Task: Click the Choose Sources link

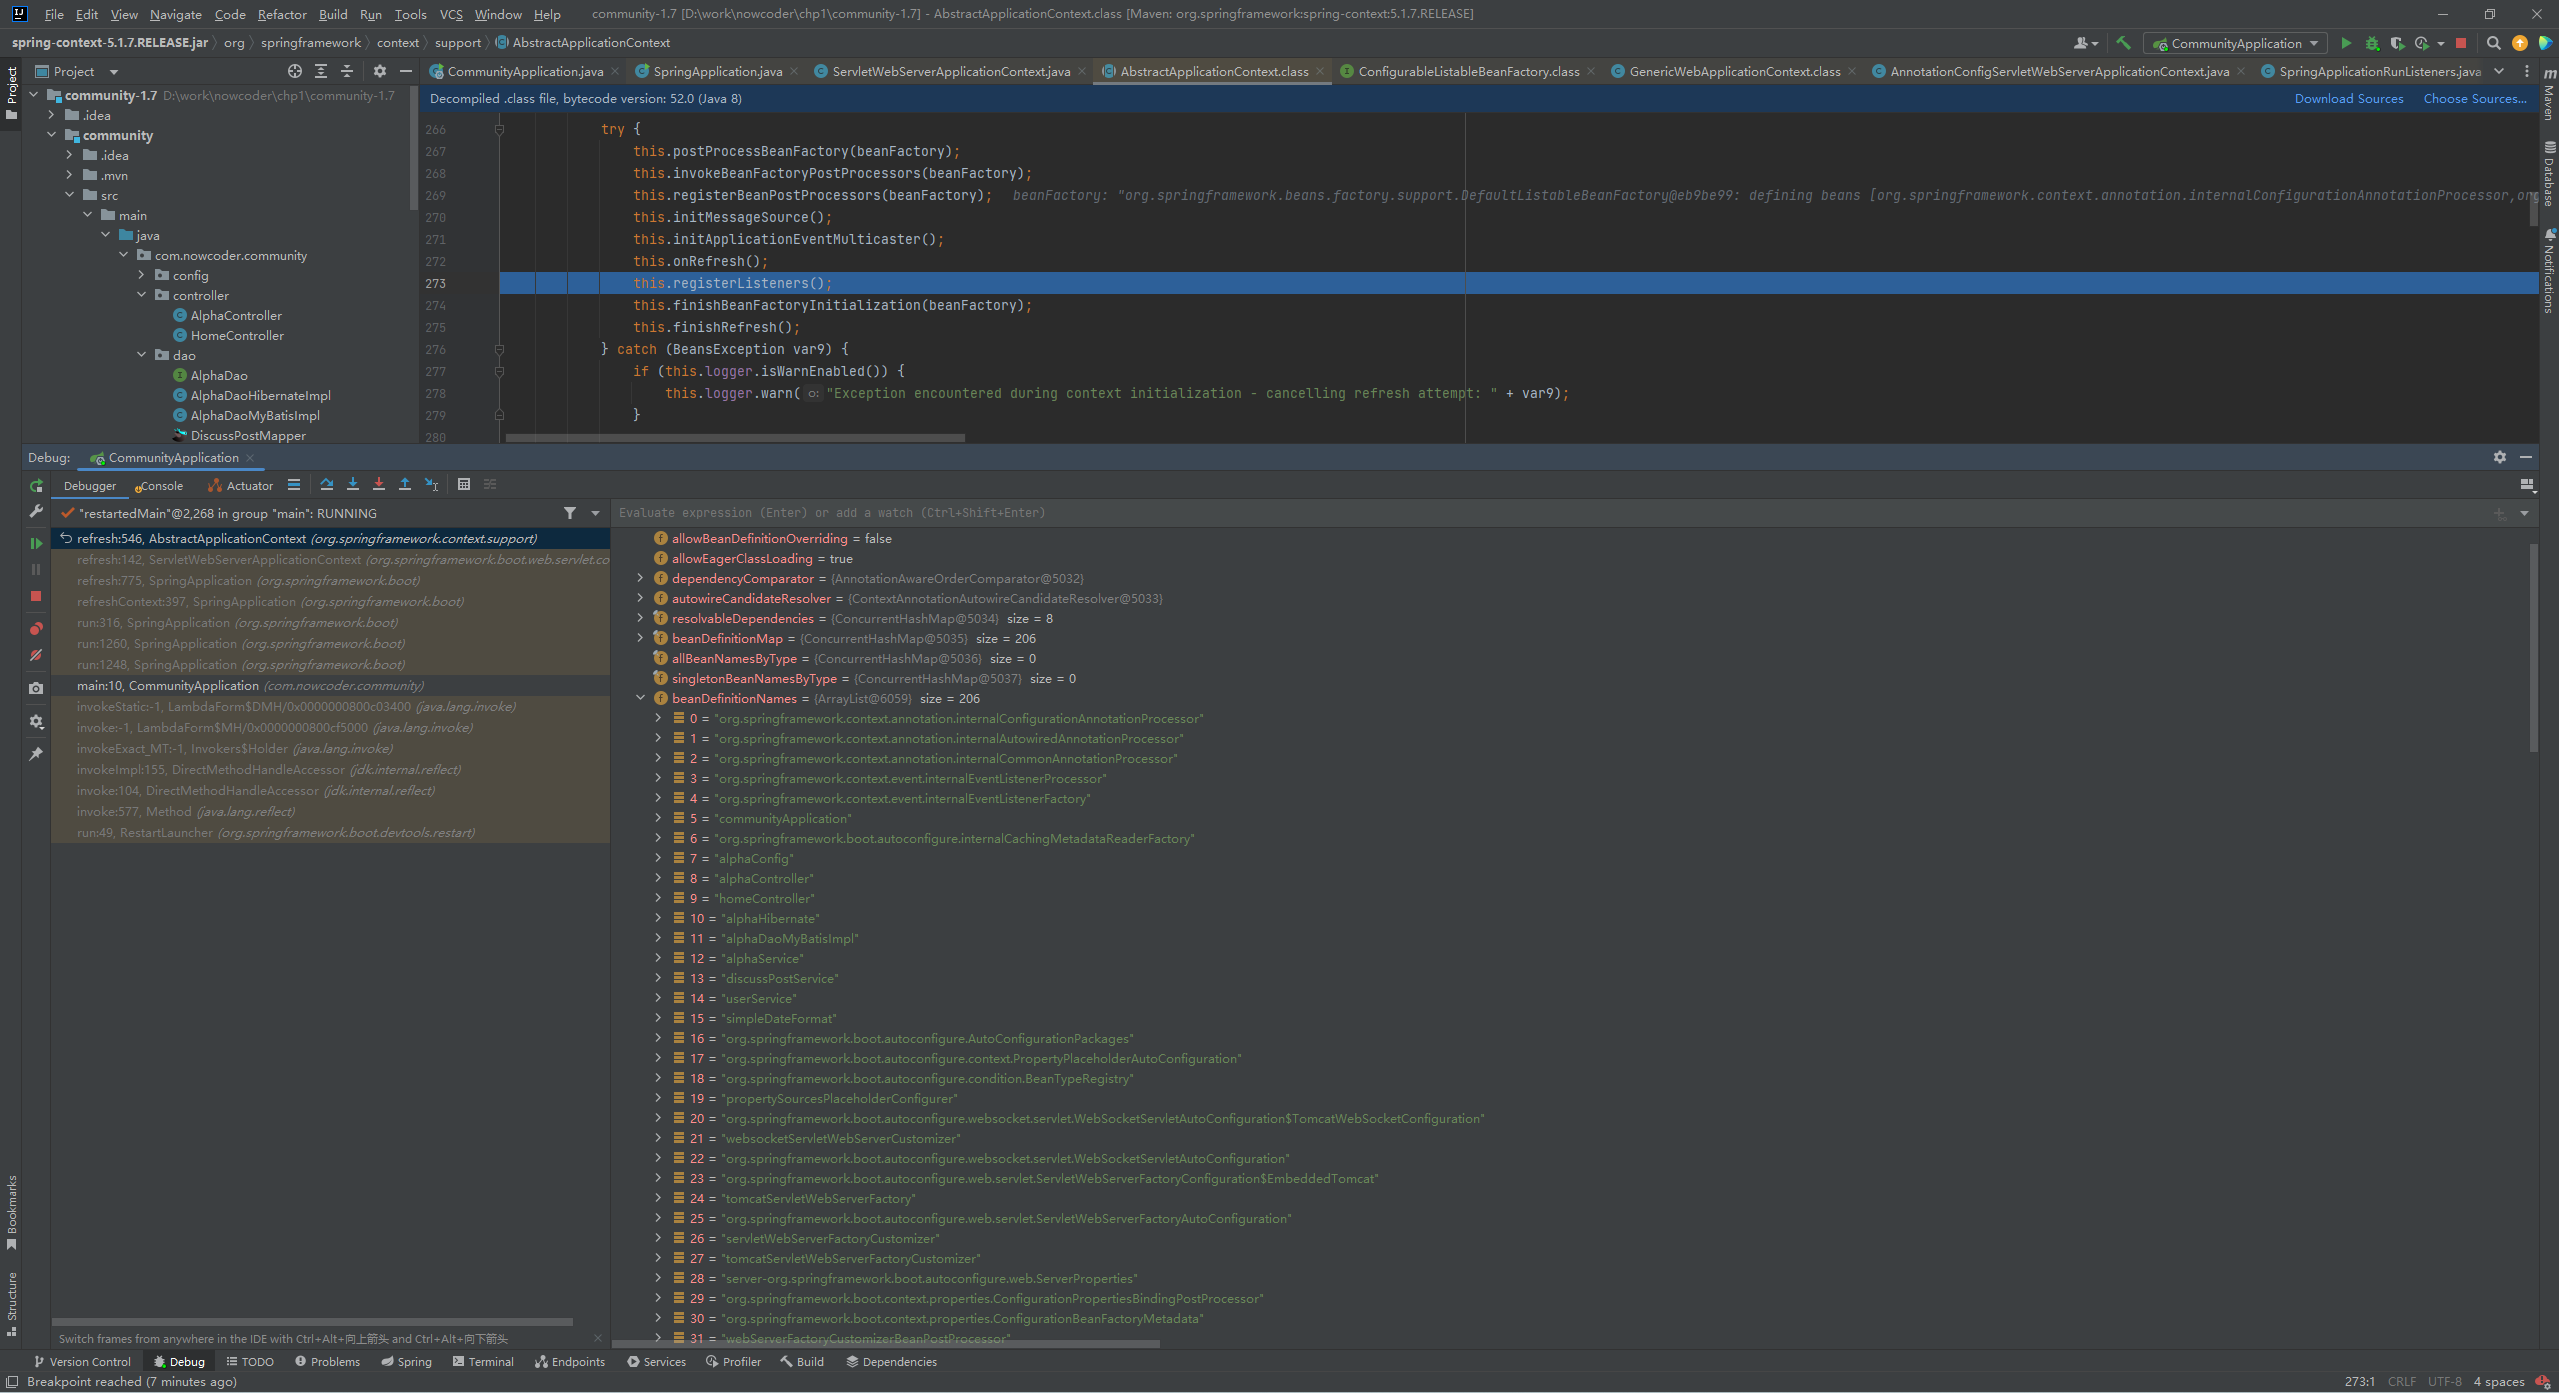Action: (2474, 98)
